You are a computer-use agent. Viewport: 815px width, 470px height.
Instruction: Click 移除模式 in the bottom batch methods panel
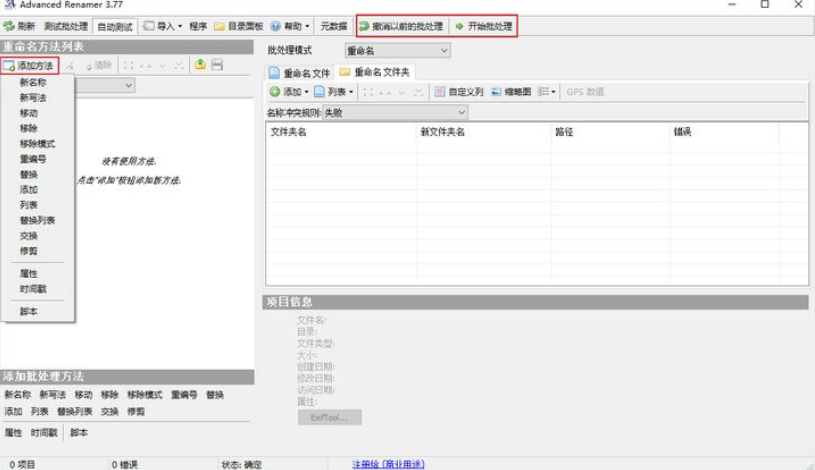coord(144,395)
